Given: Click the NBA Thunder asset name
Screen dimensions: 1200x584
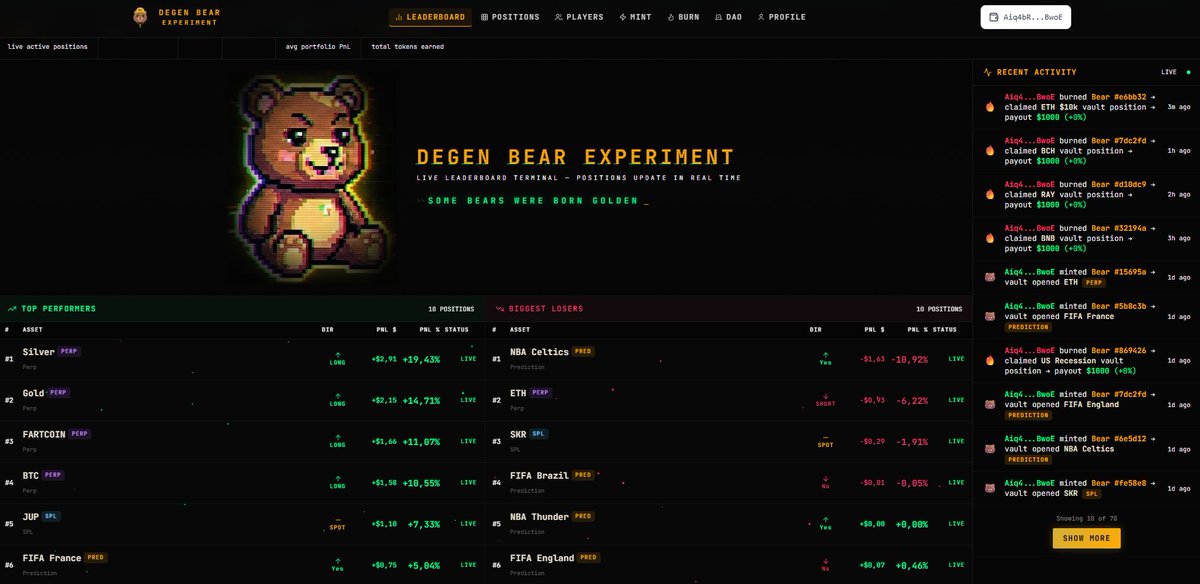Looking at the screenshot, I should 539,517.
